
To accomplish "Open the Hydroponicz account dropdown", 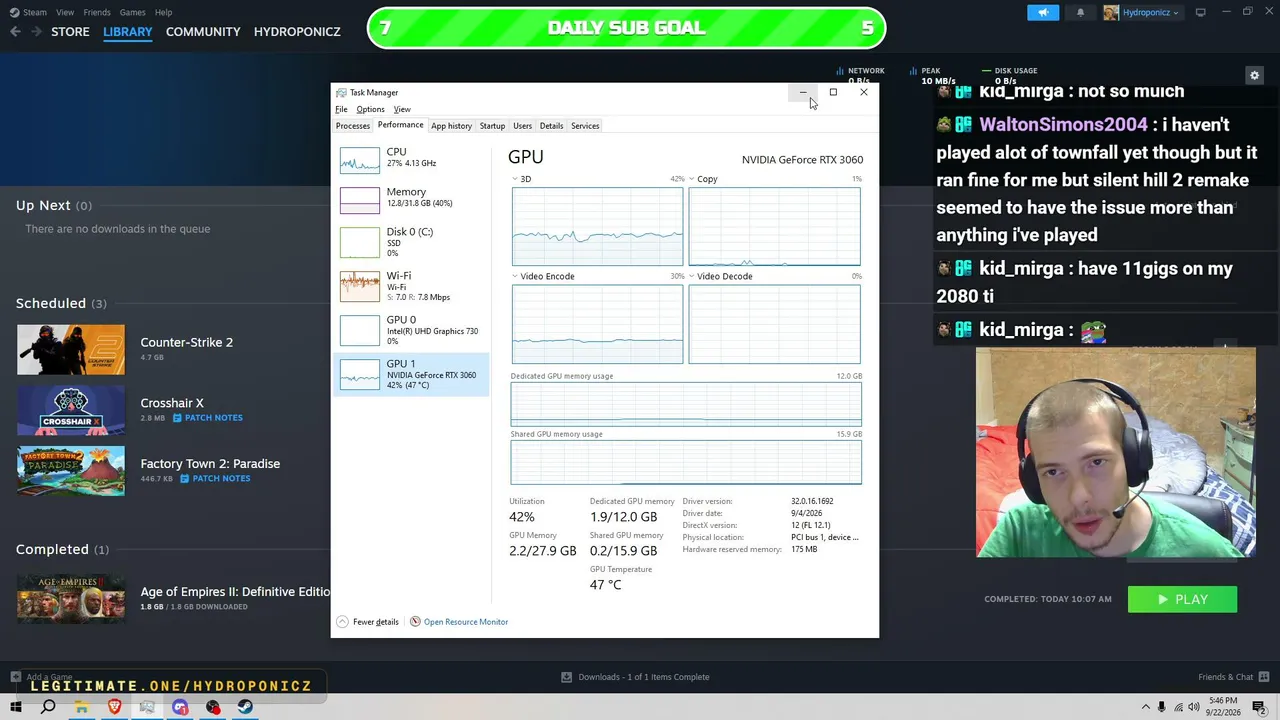I will click(x=1143, y=13).
